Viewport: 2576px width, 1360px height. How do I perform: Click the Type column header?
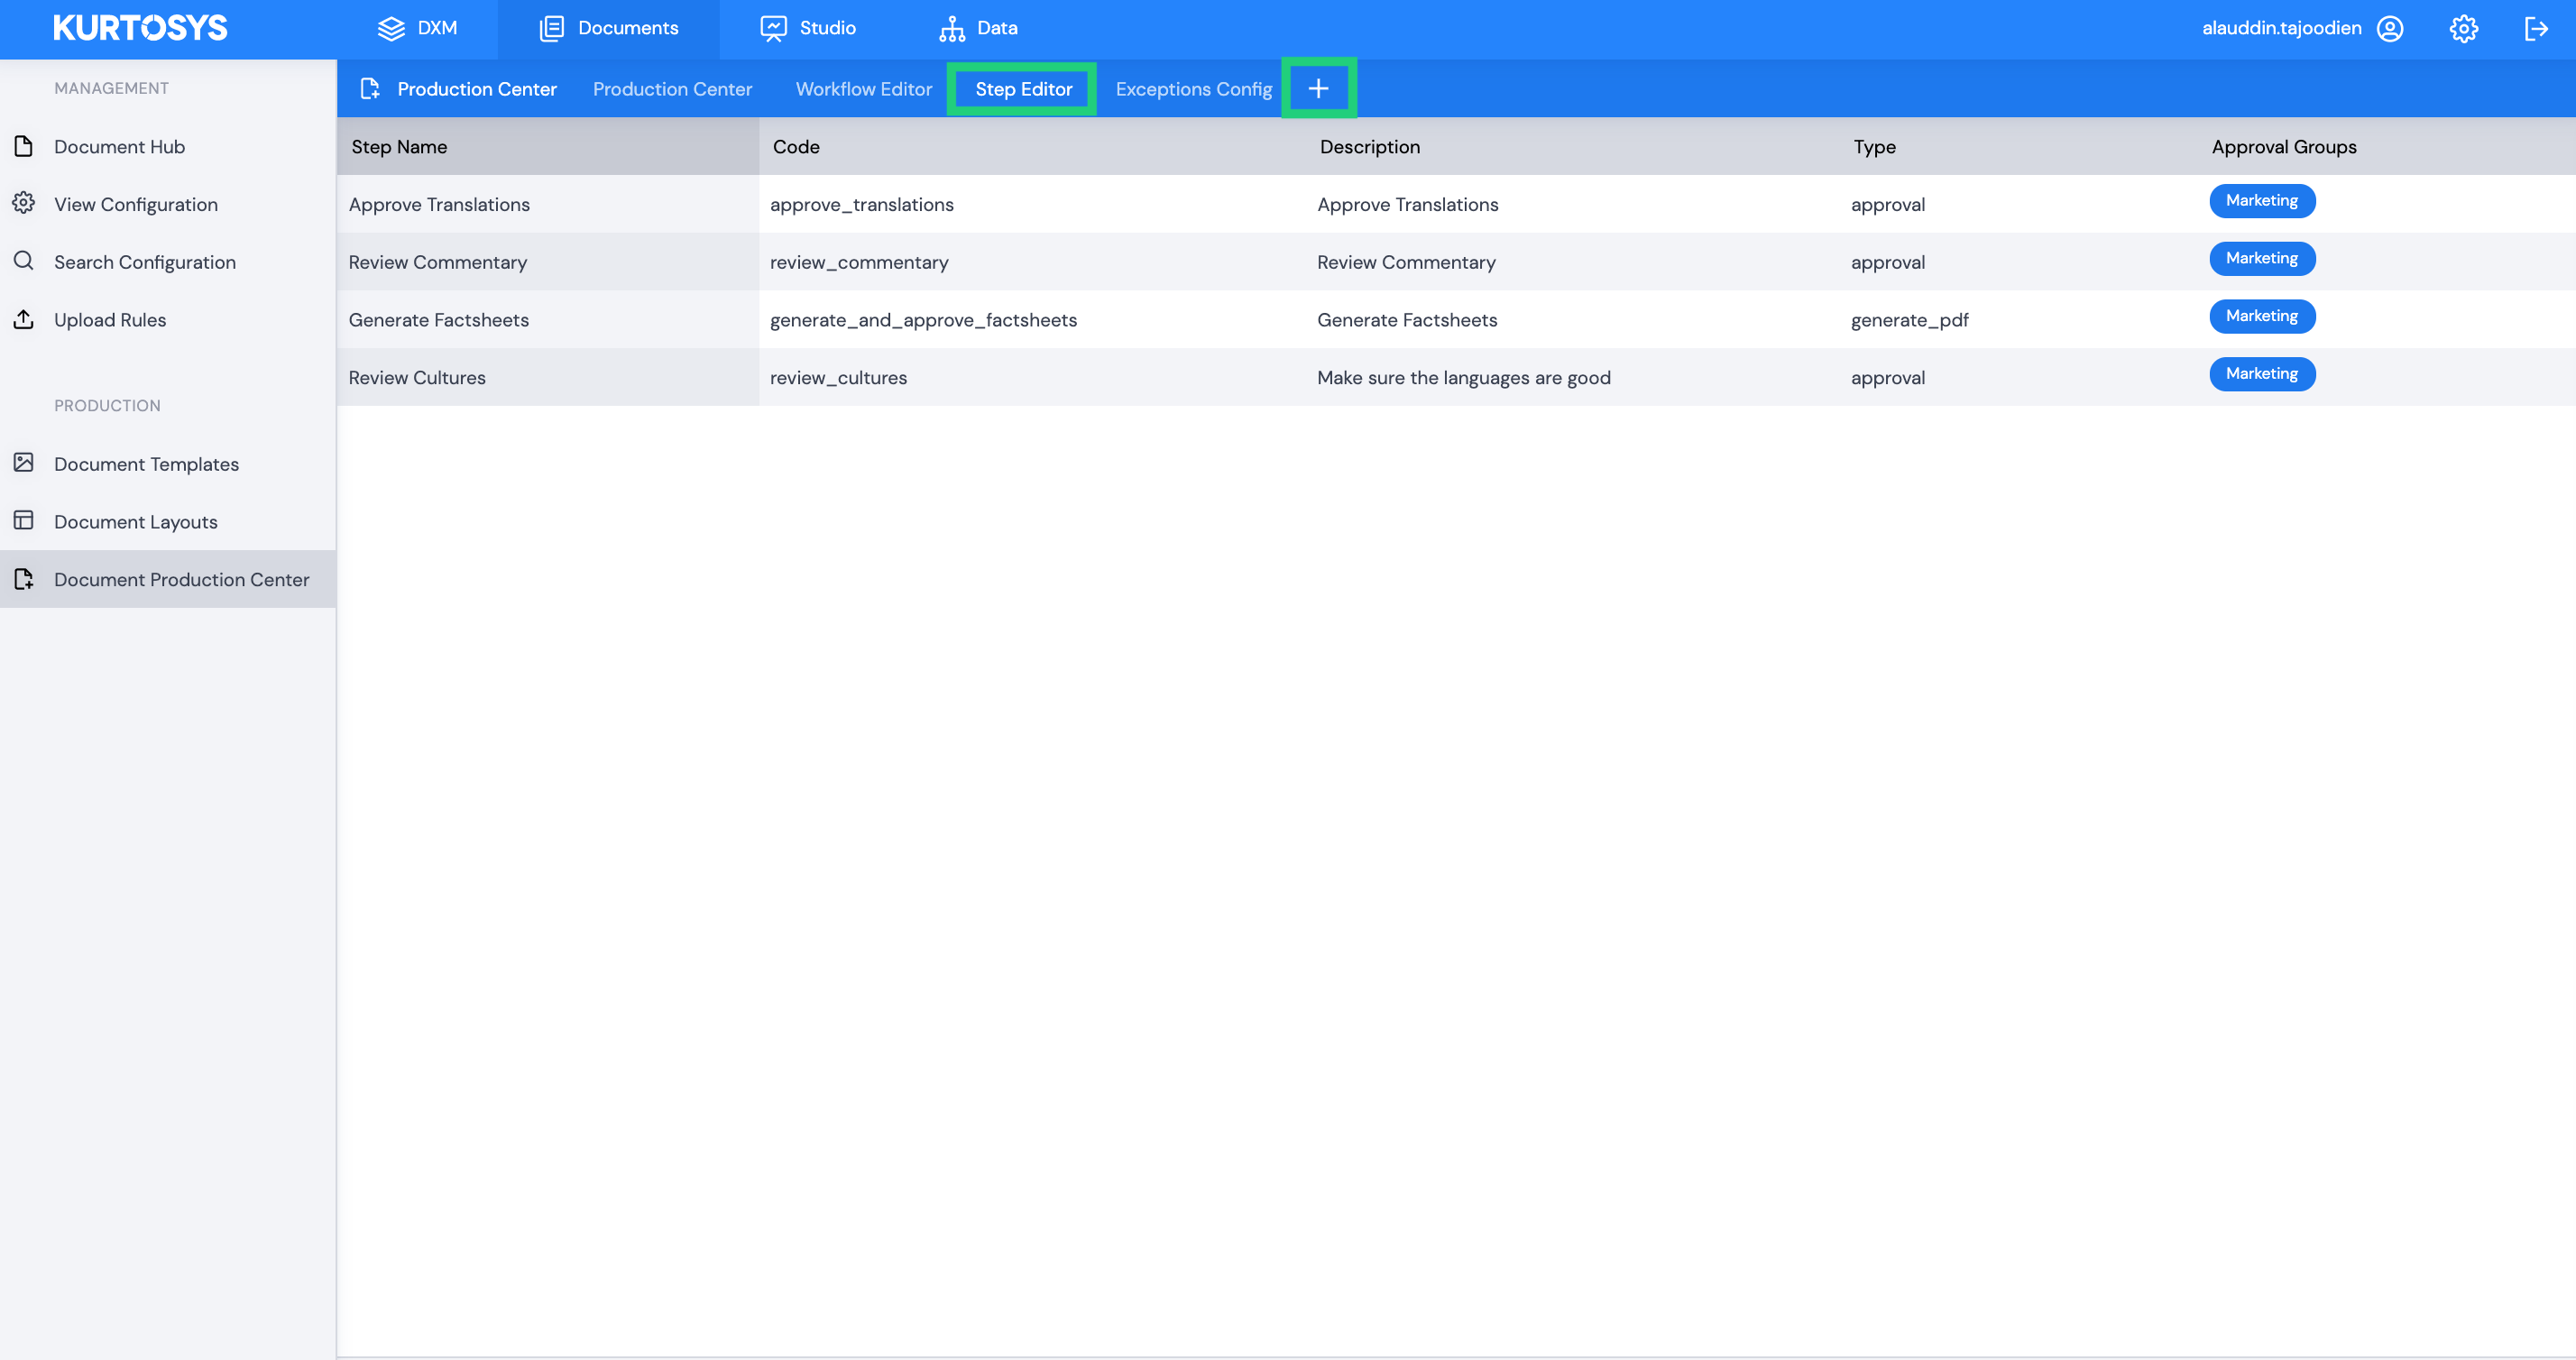click(x=1874, y=147)
